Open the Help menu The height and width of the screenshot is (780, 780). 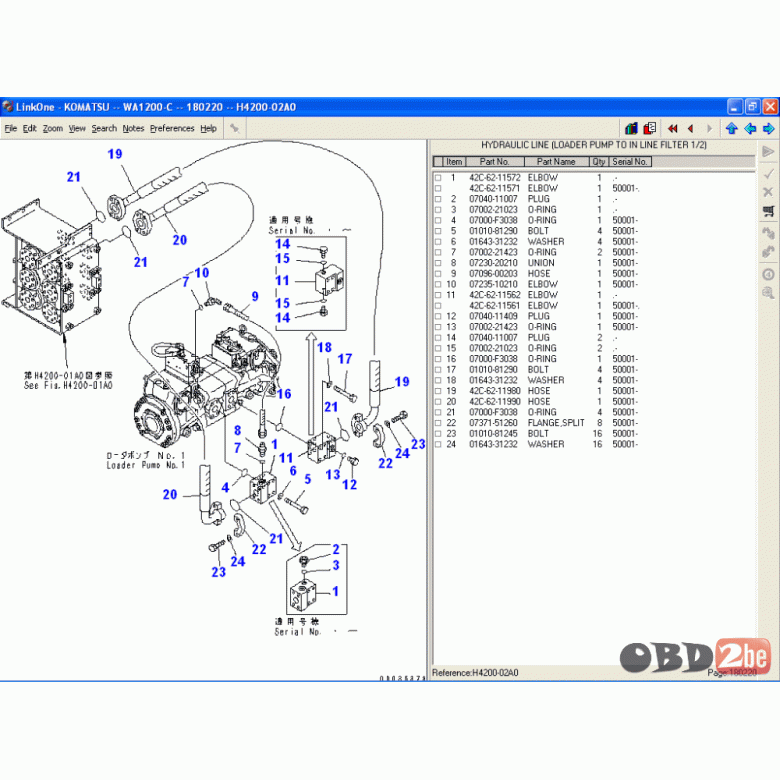208,128
